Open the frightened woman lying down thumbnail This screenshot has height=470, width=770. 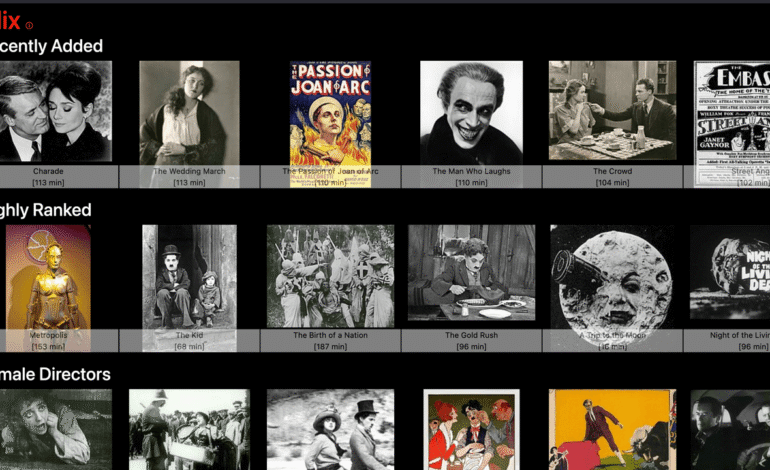[x=55, y=430]
